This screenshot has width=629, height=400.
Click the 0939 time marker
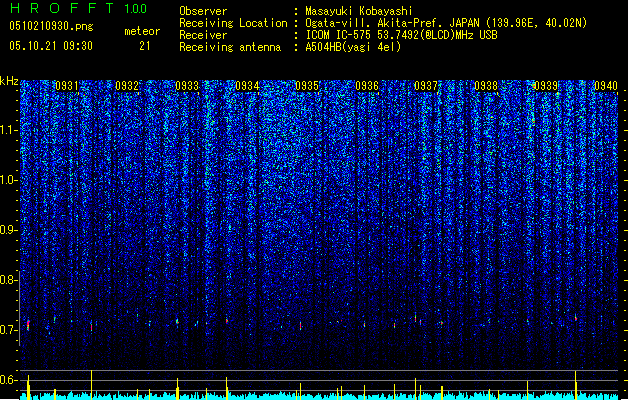(x=546, y=86)
